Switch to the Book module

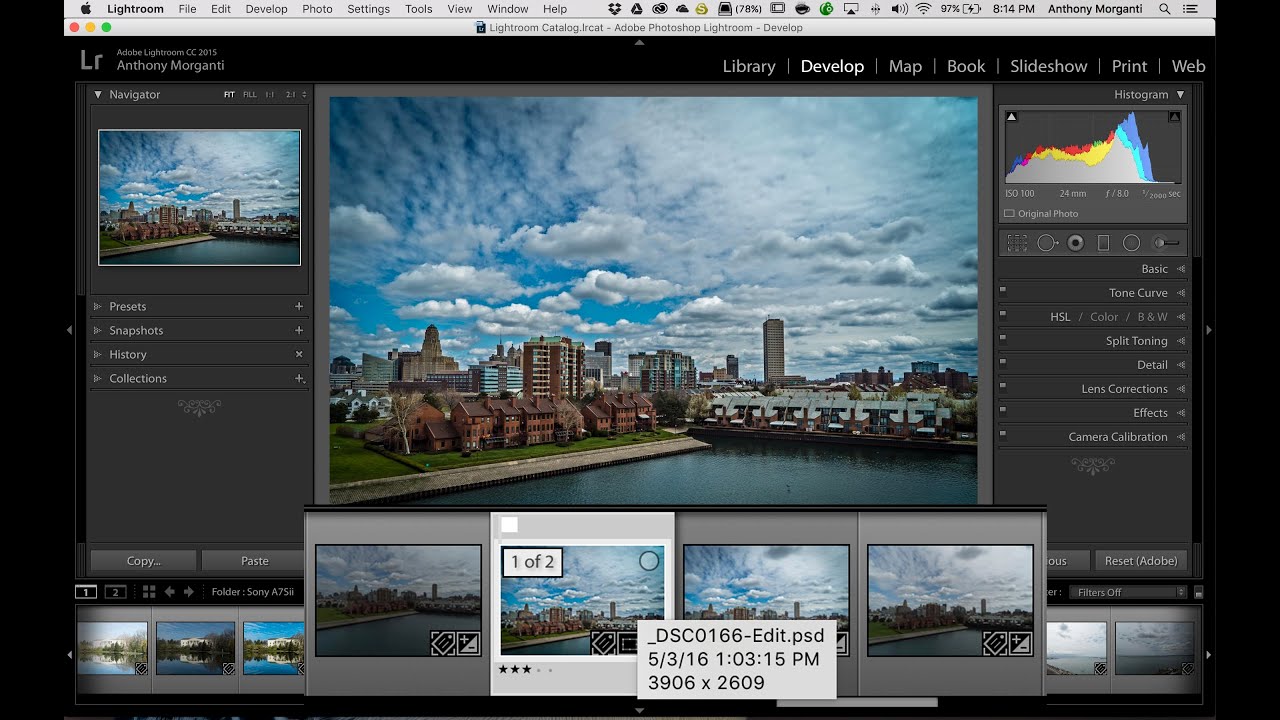(966, 66)
